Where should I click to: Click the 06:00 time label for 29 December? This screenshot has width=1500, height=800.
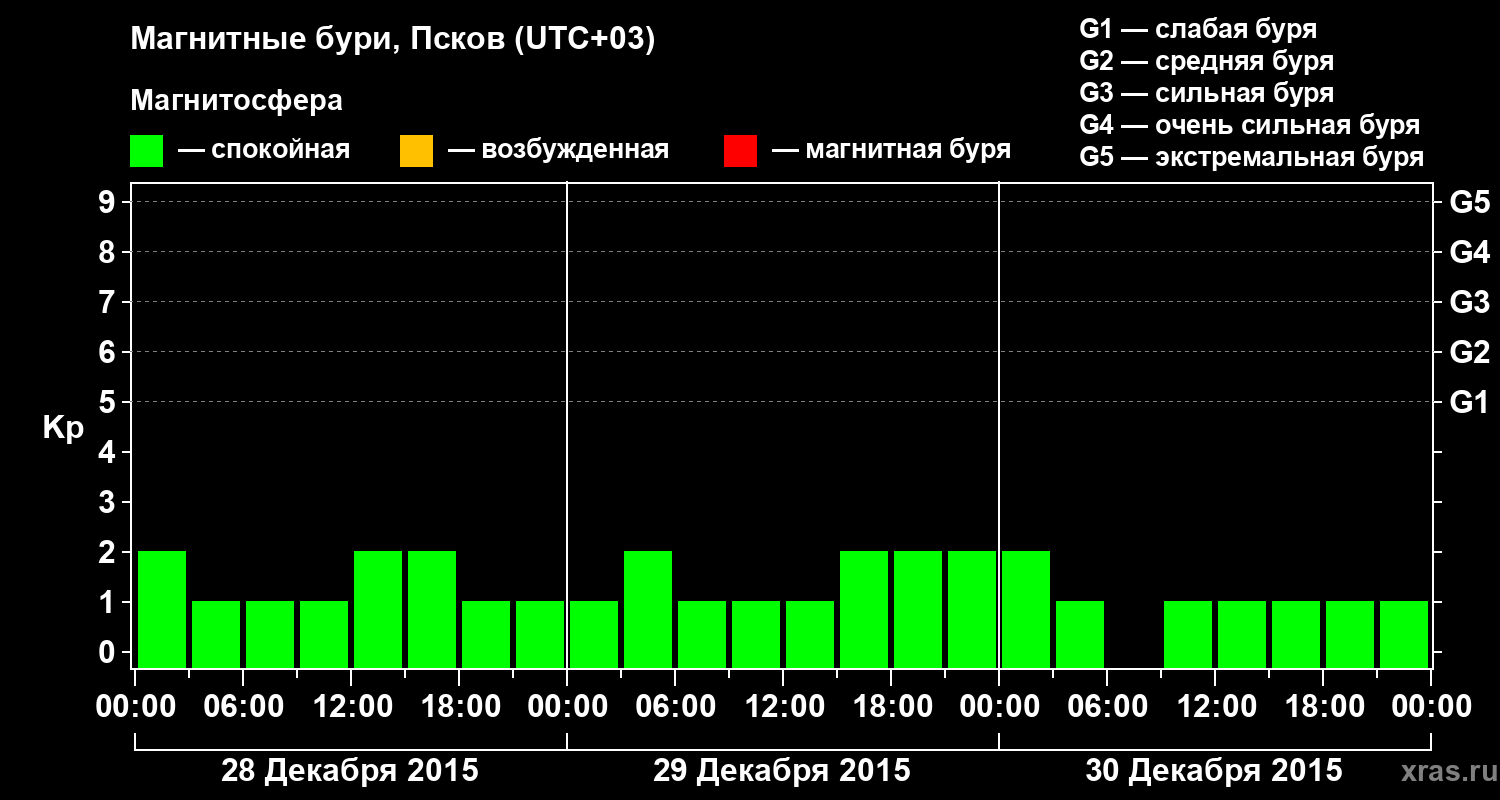(675, 707)
